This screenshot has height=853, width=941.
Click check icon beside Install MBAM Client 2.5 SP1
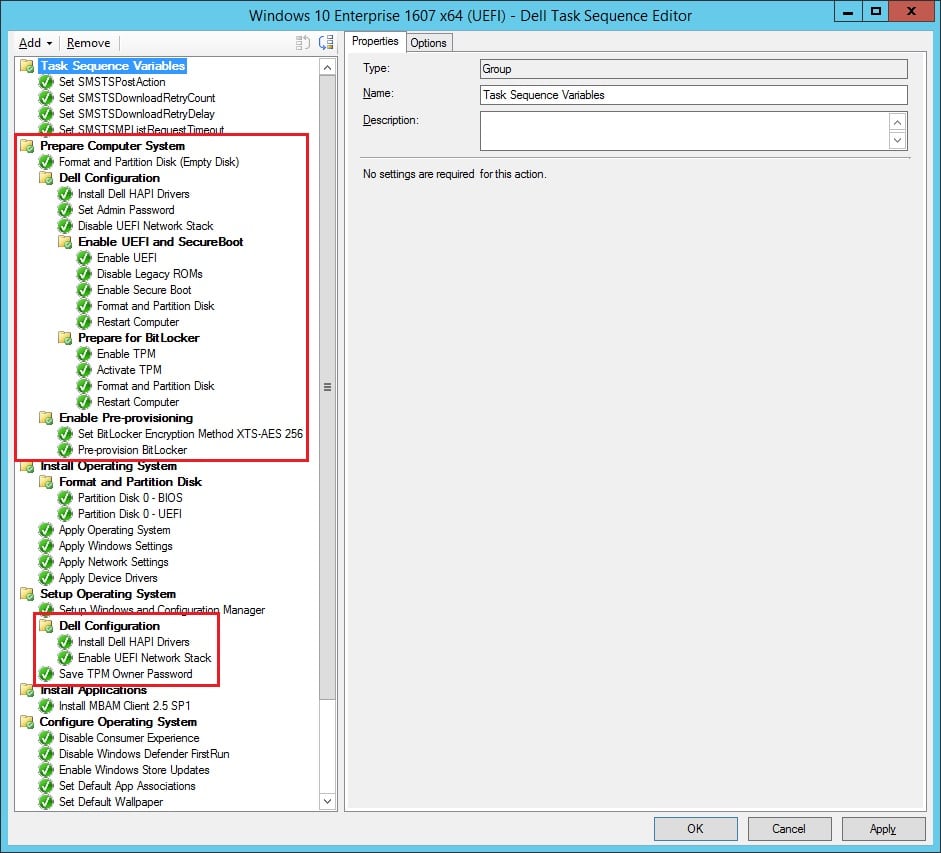pyautogui.click(x=46, y=706)
